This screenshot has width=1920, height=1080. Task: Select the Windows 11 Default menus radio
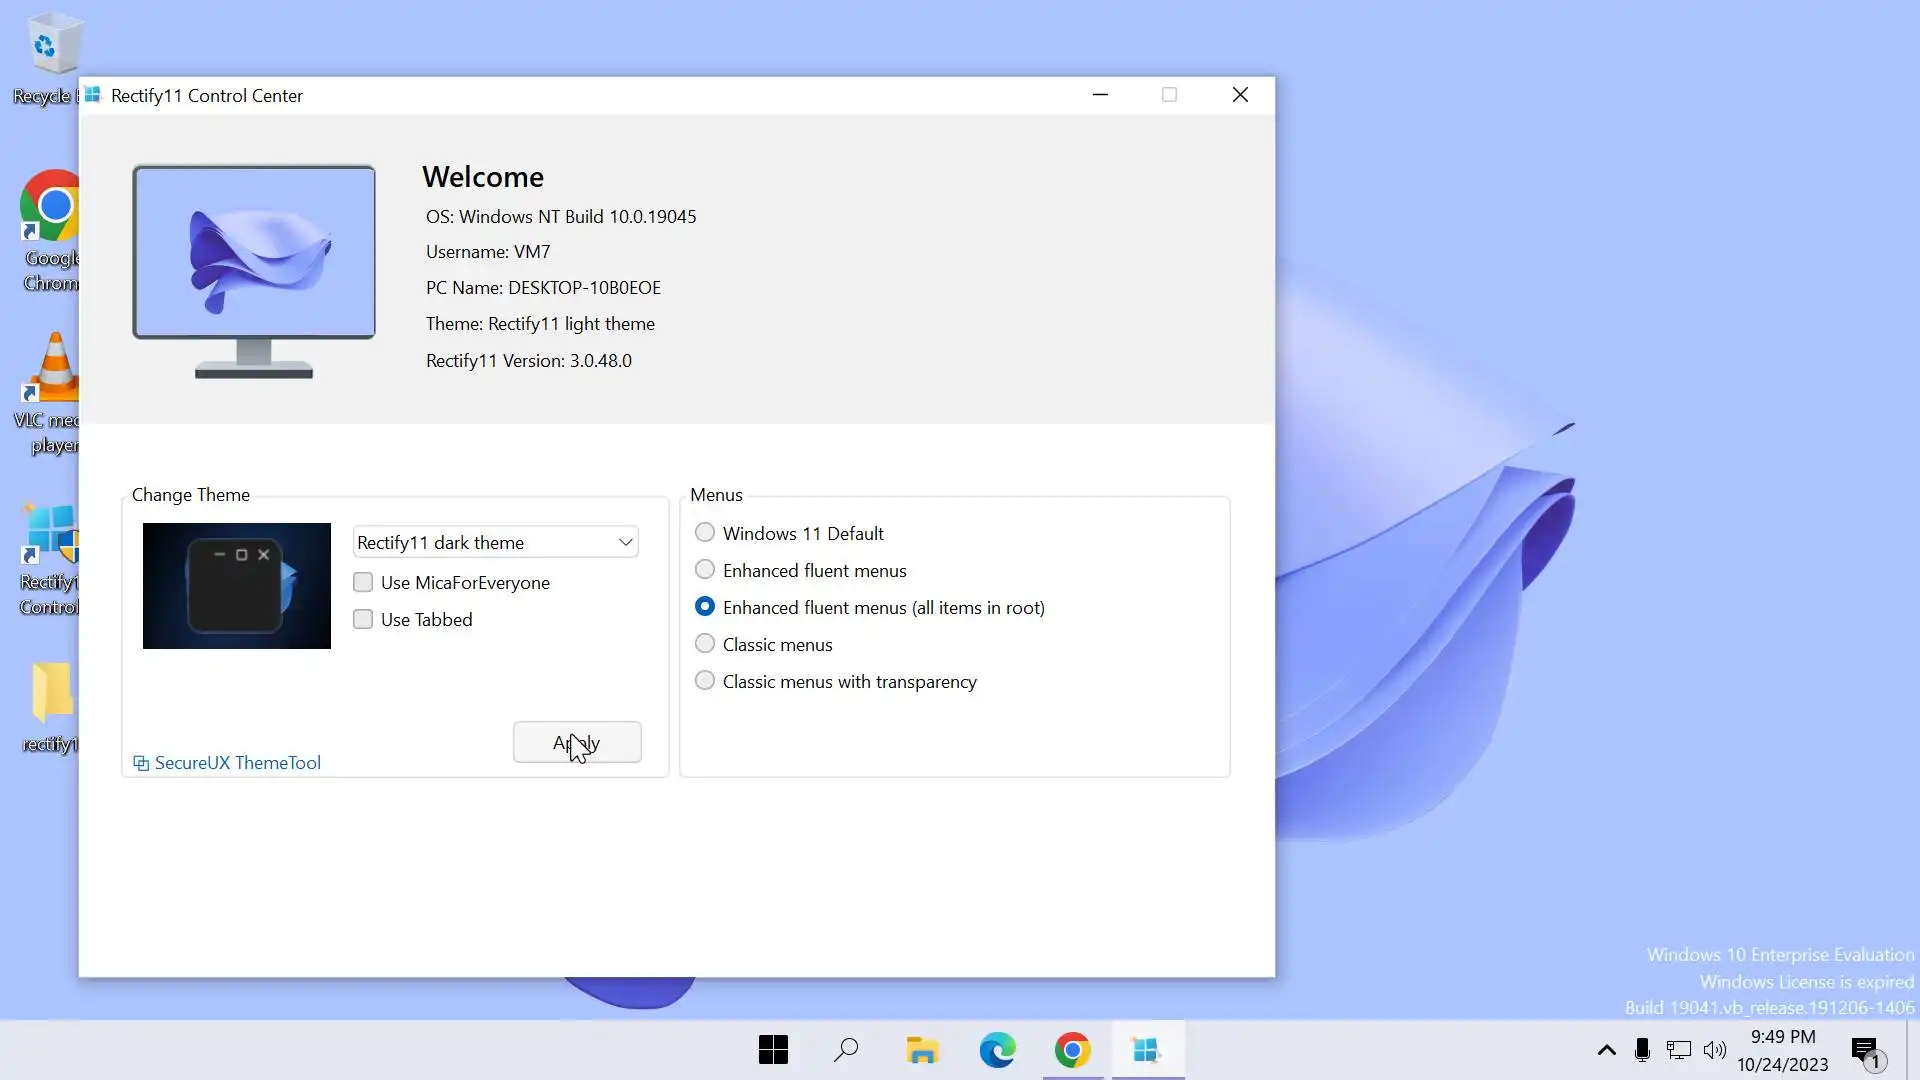[705, 533]
